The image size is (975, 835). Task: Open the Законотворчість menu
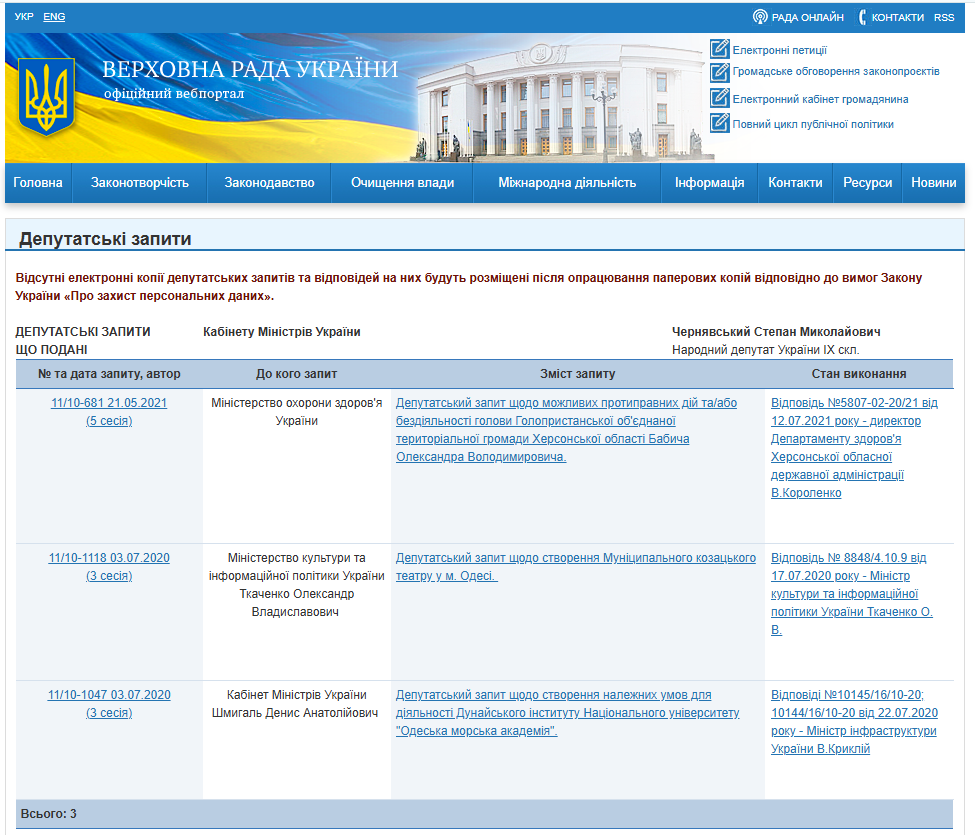pyautogui.click(x=139, y=183)
